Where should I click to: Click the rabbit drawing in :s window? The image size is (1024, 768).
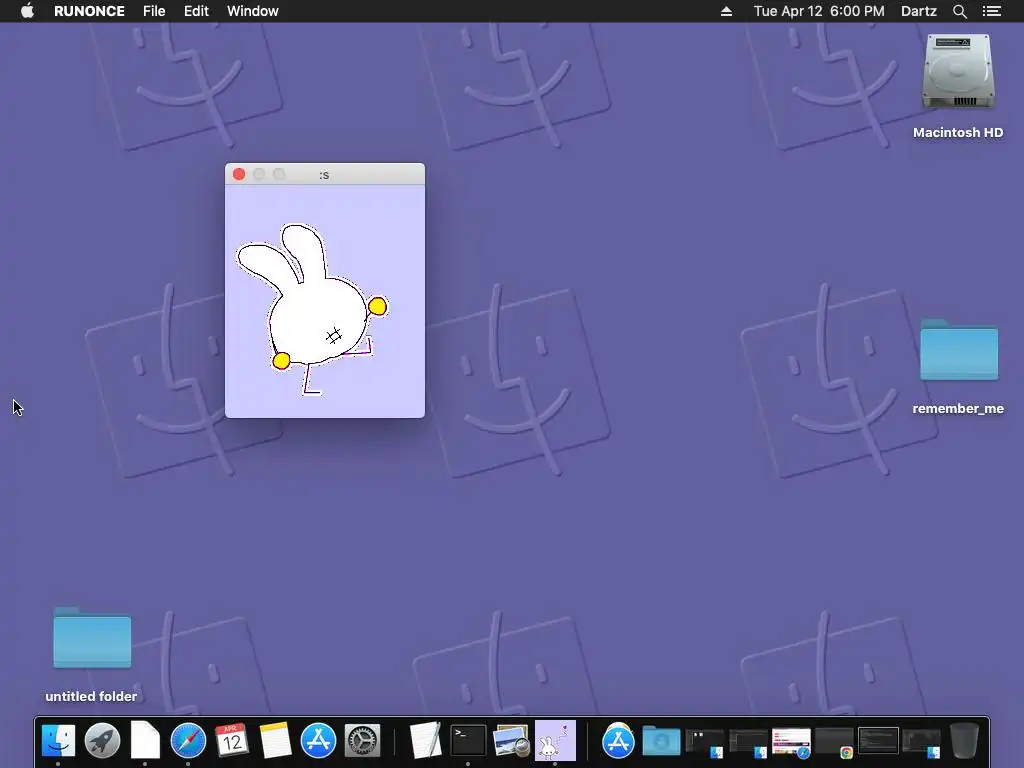313,309
